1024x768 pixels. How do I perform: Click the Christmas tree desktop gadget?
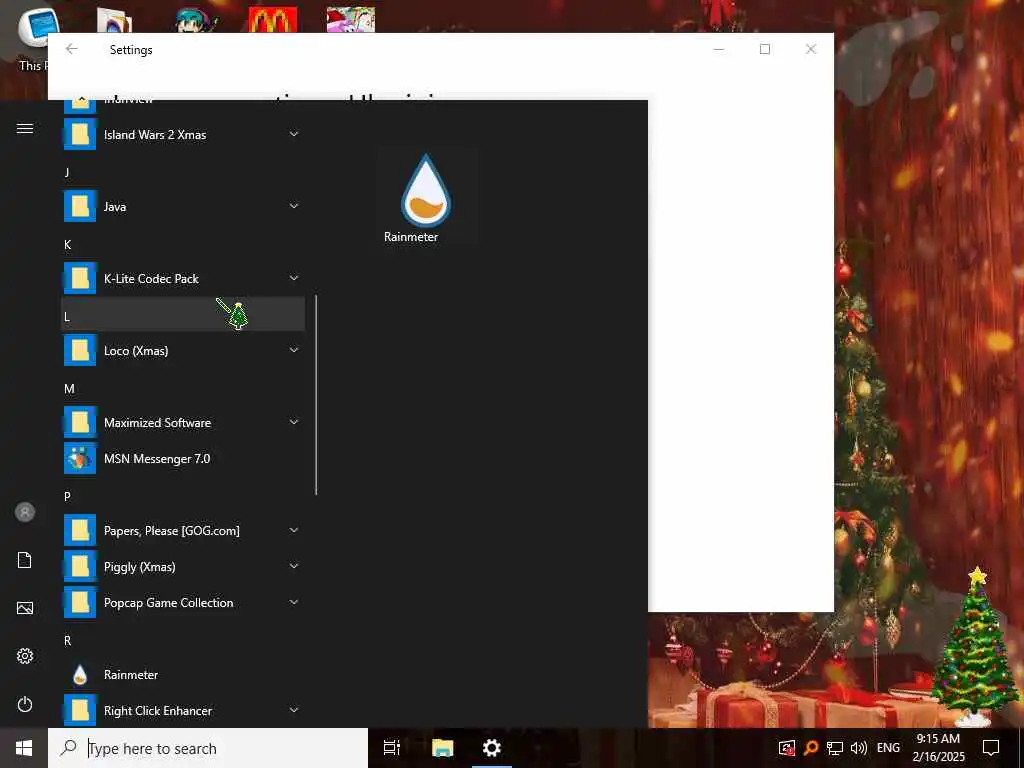pos(976,647)
